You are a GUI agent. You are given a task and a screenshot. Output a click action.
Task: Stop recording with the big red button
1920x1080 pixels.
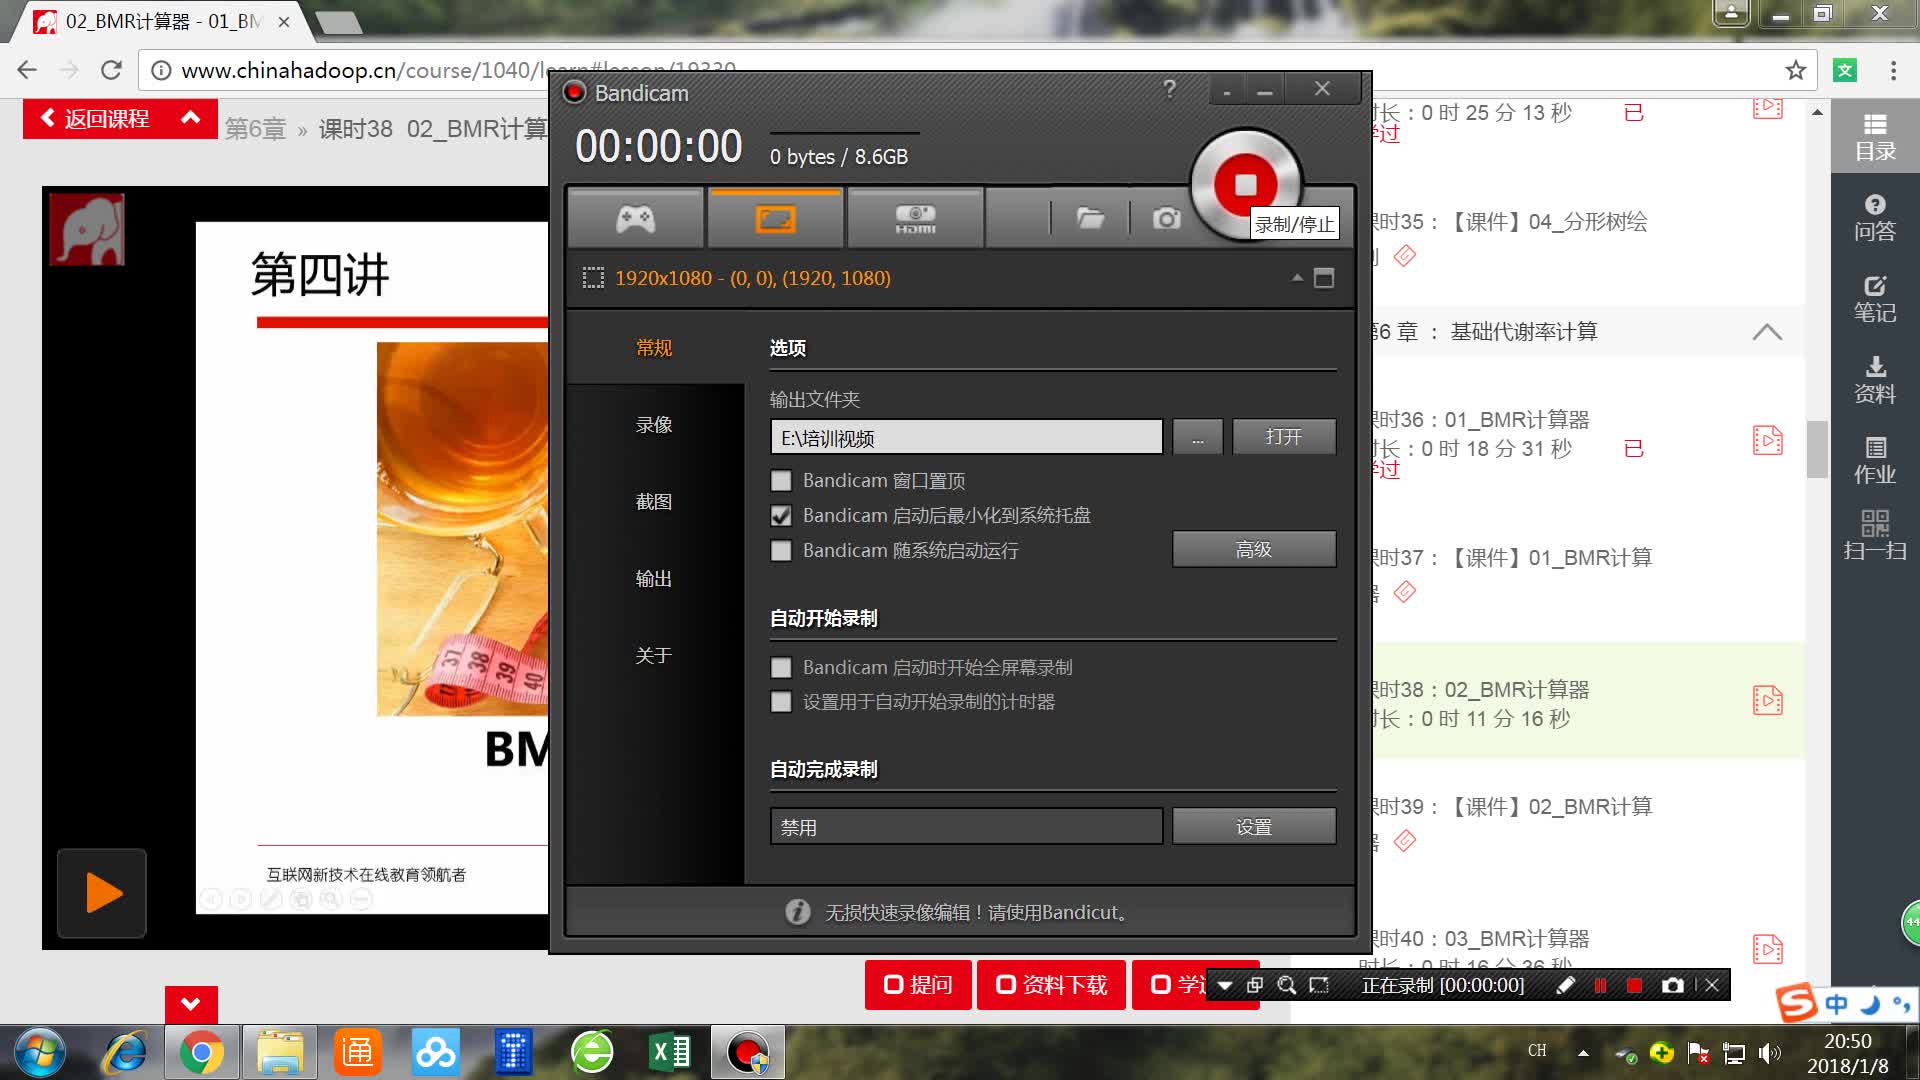point(1245,185)
